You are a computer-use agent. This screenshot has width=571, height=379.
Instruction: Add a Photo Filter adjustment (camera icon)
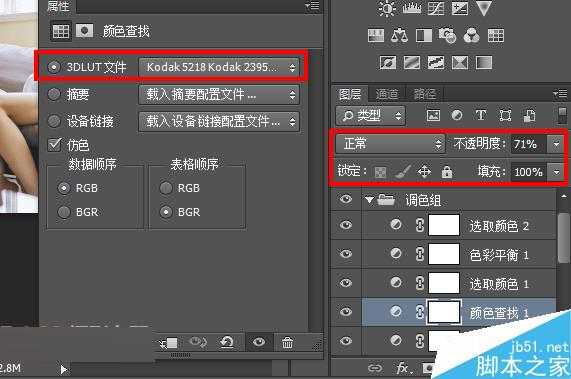click(x=448, y=35)
